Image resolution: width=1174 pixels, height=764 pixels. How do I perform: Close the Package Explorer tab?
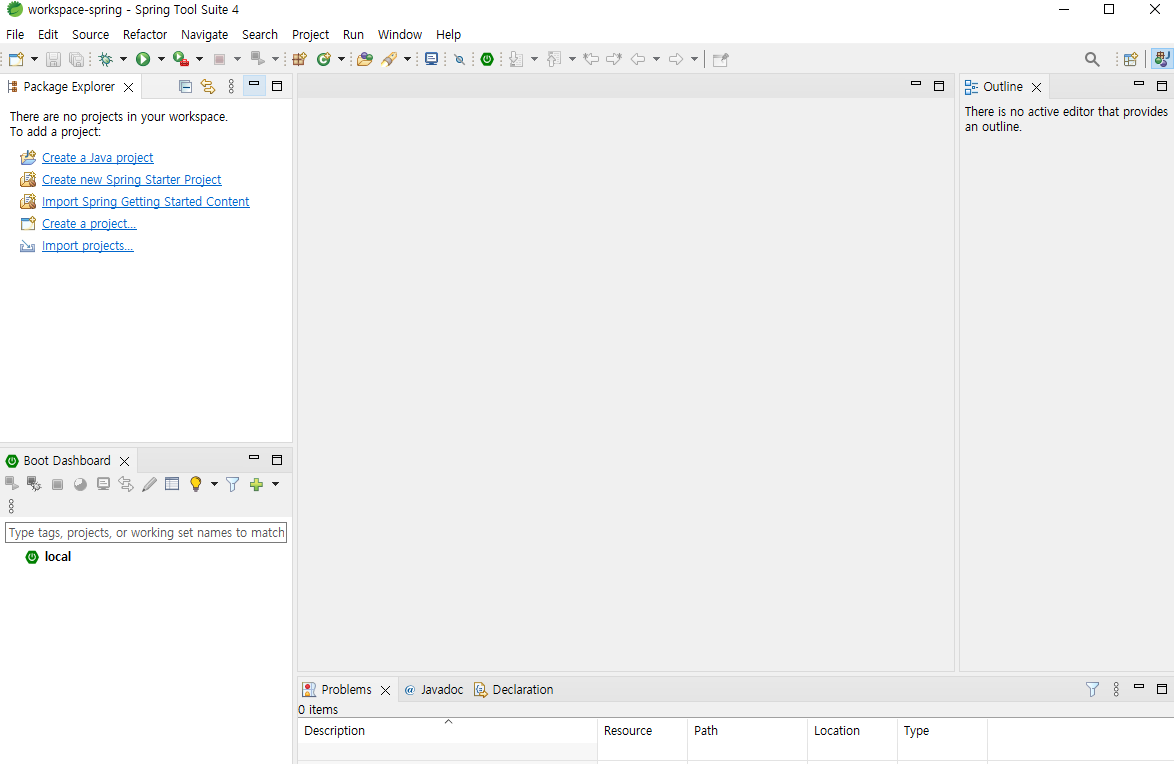point(129,87)
